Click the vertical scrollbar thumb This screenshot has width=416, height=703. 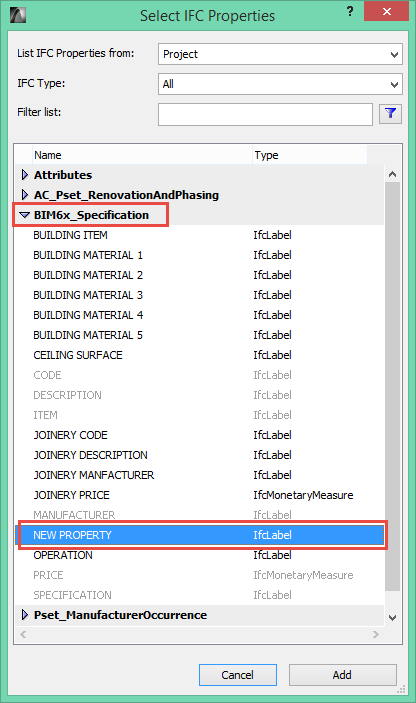[392, 386]
